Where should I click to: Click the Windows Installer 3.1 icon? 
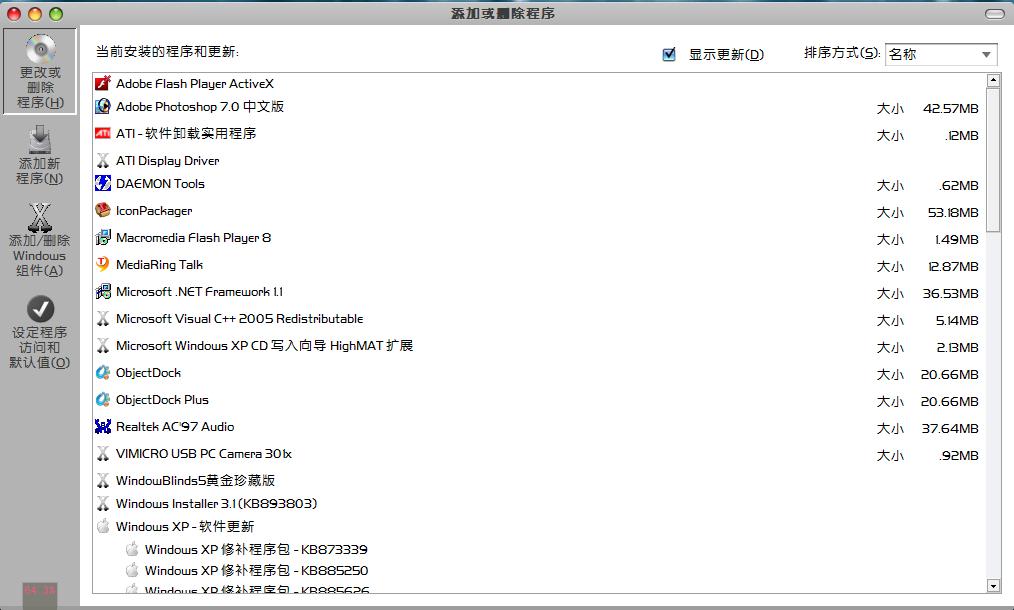pos(103,504)
